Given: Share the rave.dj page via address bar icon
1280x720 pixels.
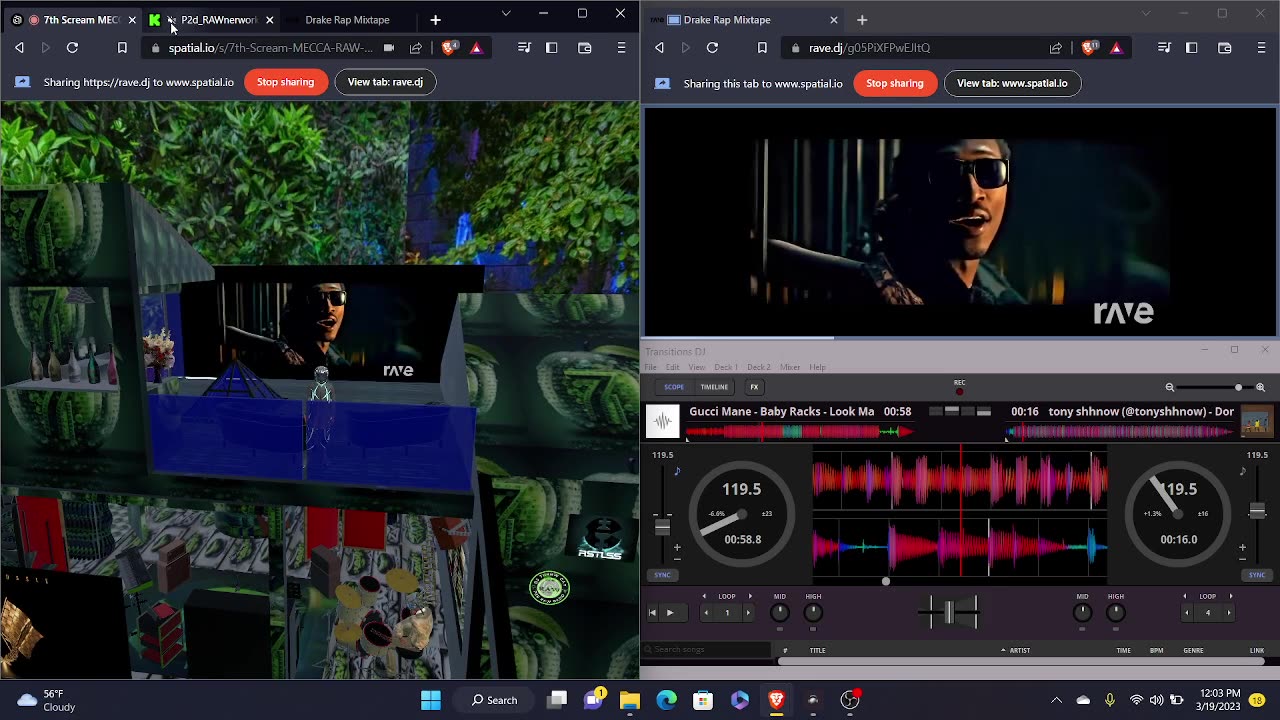Looking at the screenshot, I should pos(1056,47).
